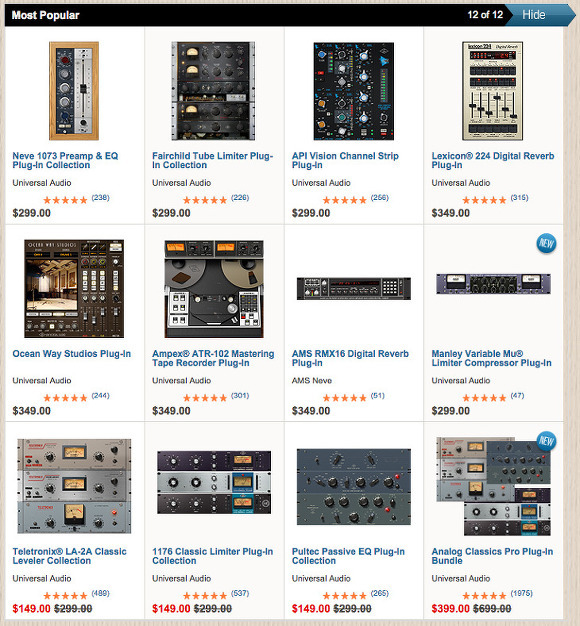This screenshot has height=626, width=580.
Task: Open Manley Variable Mu compressor image
Action: tap(493, 284)
